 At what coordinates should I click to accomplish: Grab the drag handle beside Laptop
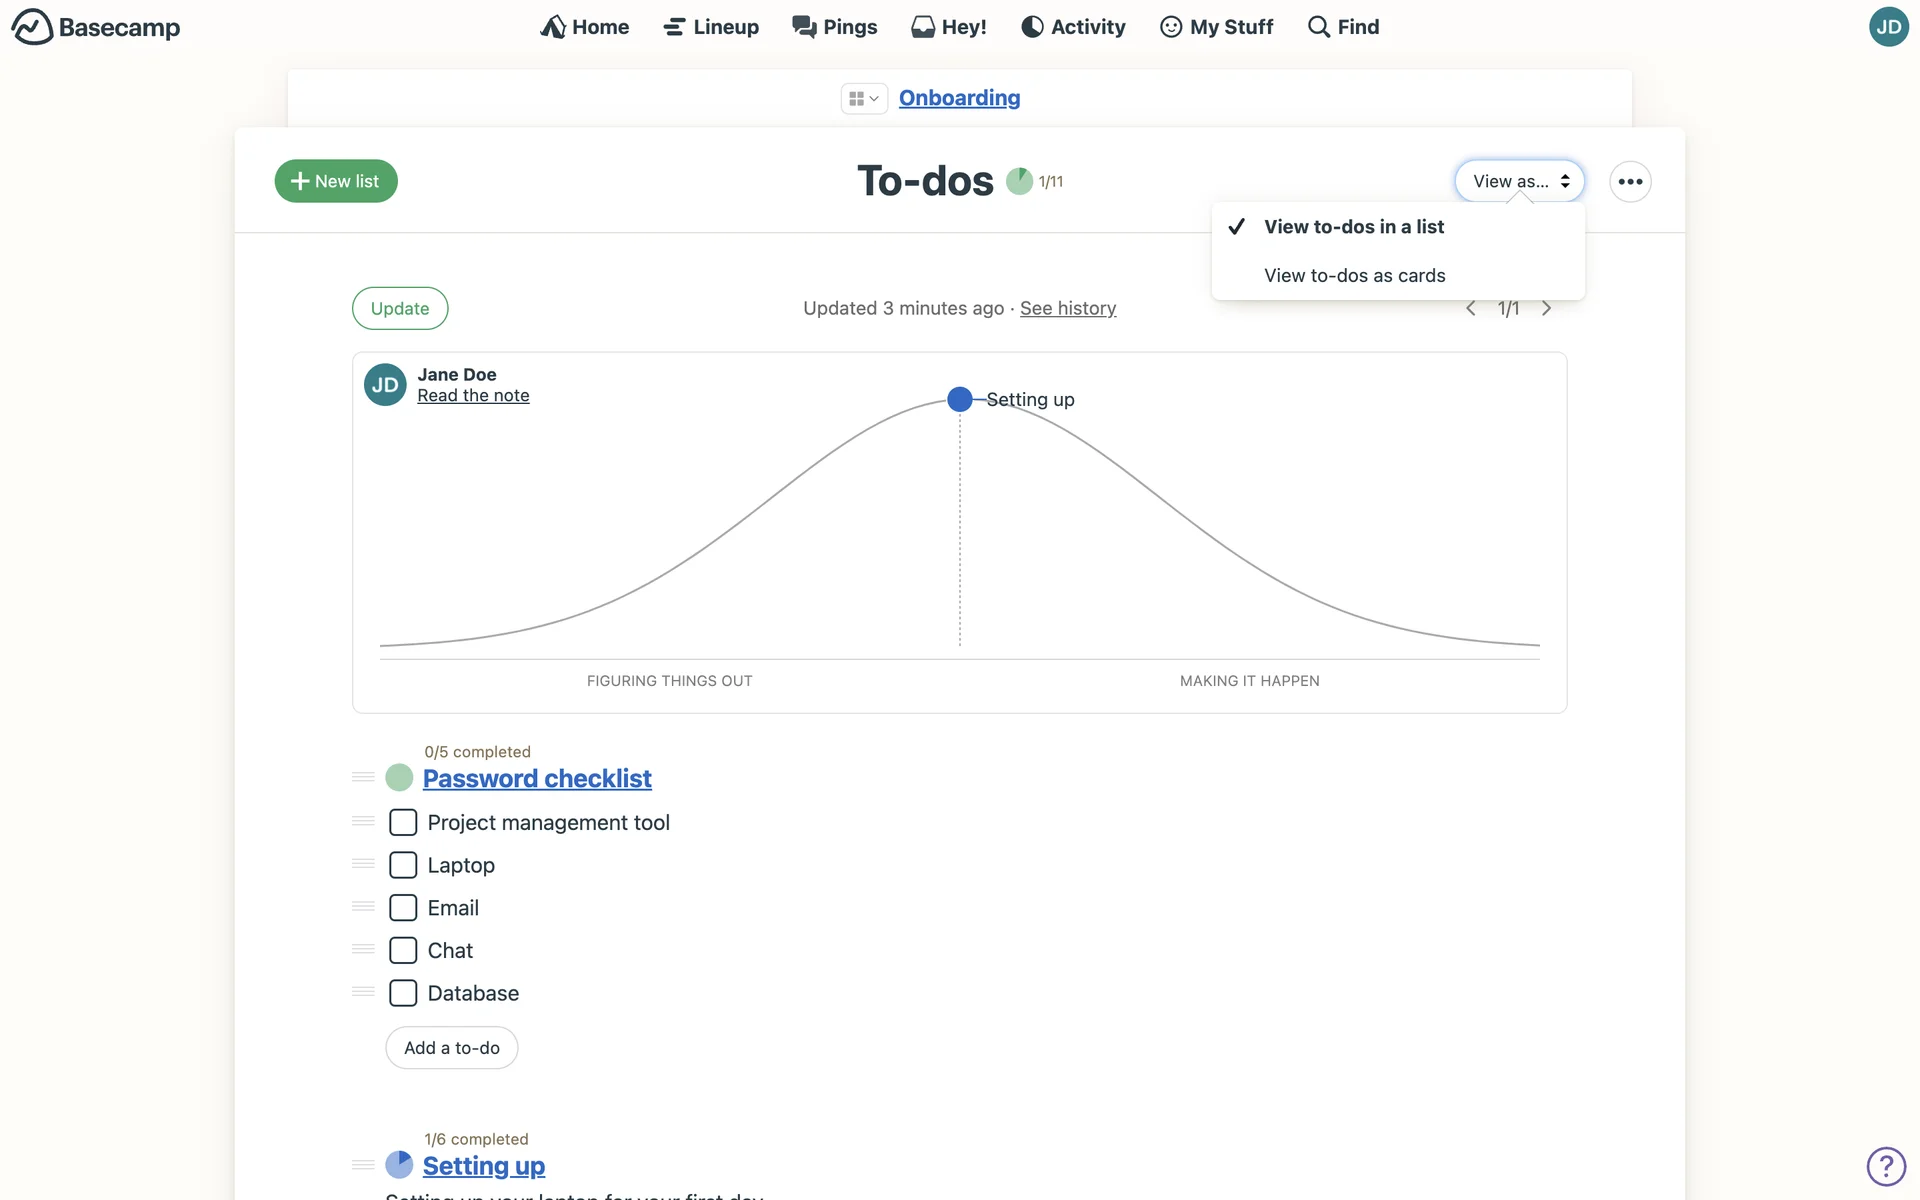point(363,864)
